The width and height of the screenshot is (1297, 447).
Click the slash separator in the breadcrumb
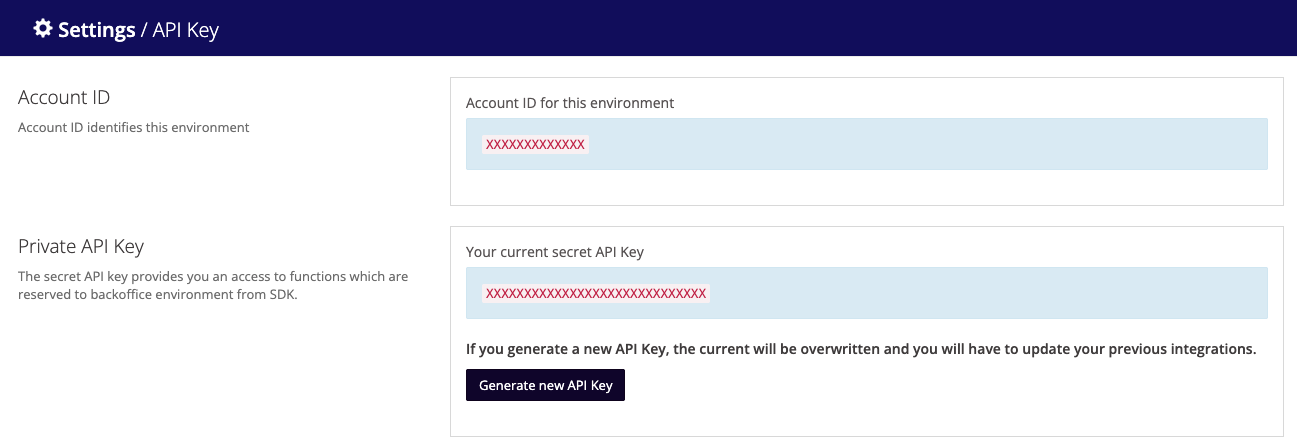click(144, 30)
